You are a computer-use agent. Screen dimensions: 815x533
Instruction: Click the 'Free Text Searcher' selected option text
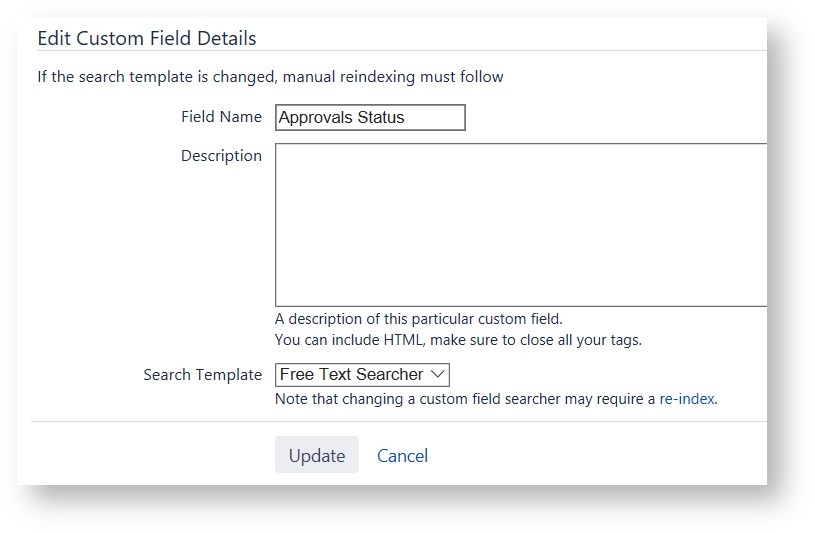click(x=351, y=375)
